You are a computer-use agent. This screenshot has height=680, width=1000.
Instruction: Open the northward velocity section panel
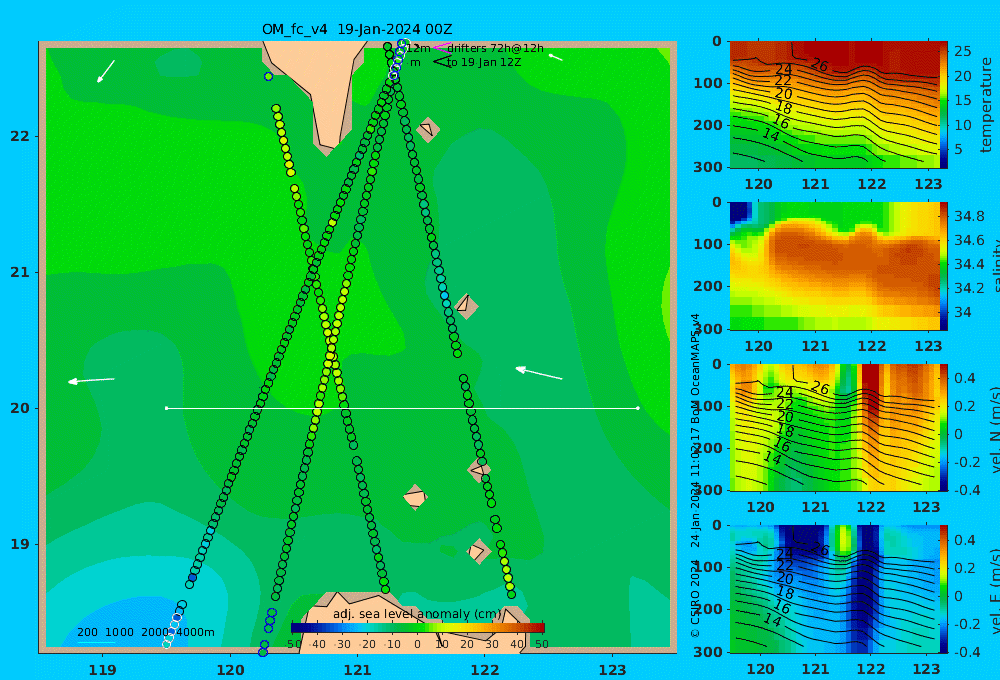coord(834,427)
